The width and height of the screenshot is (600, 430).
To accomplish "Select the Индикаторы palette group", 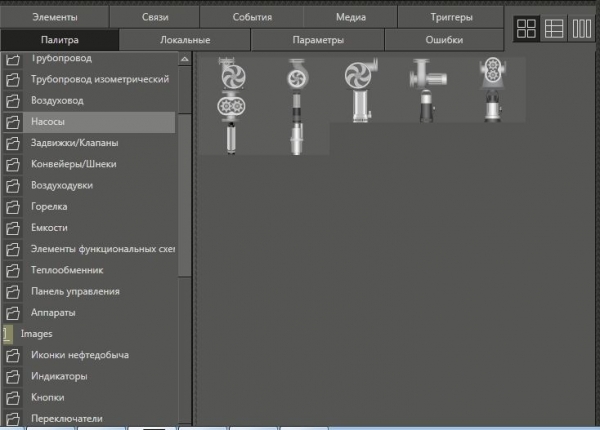I will pos(59,376).
